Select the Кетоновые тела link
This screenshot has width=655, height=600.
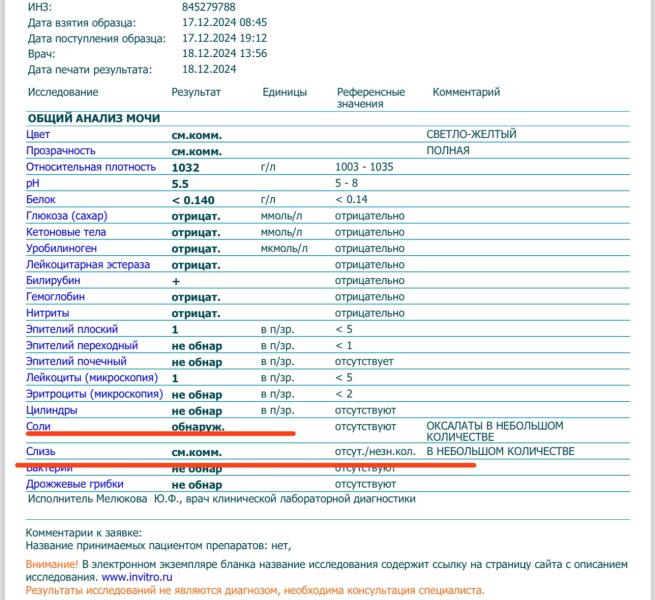66,232
